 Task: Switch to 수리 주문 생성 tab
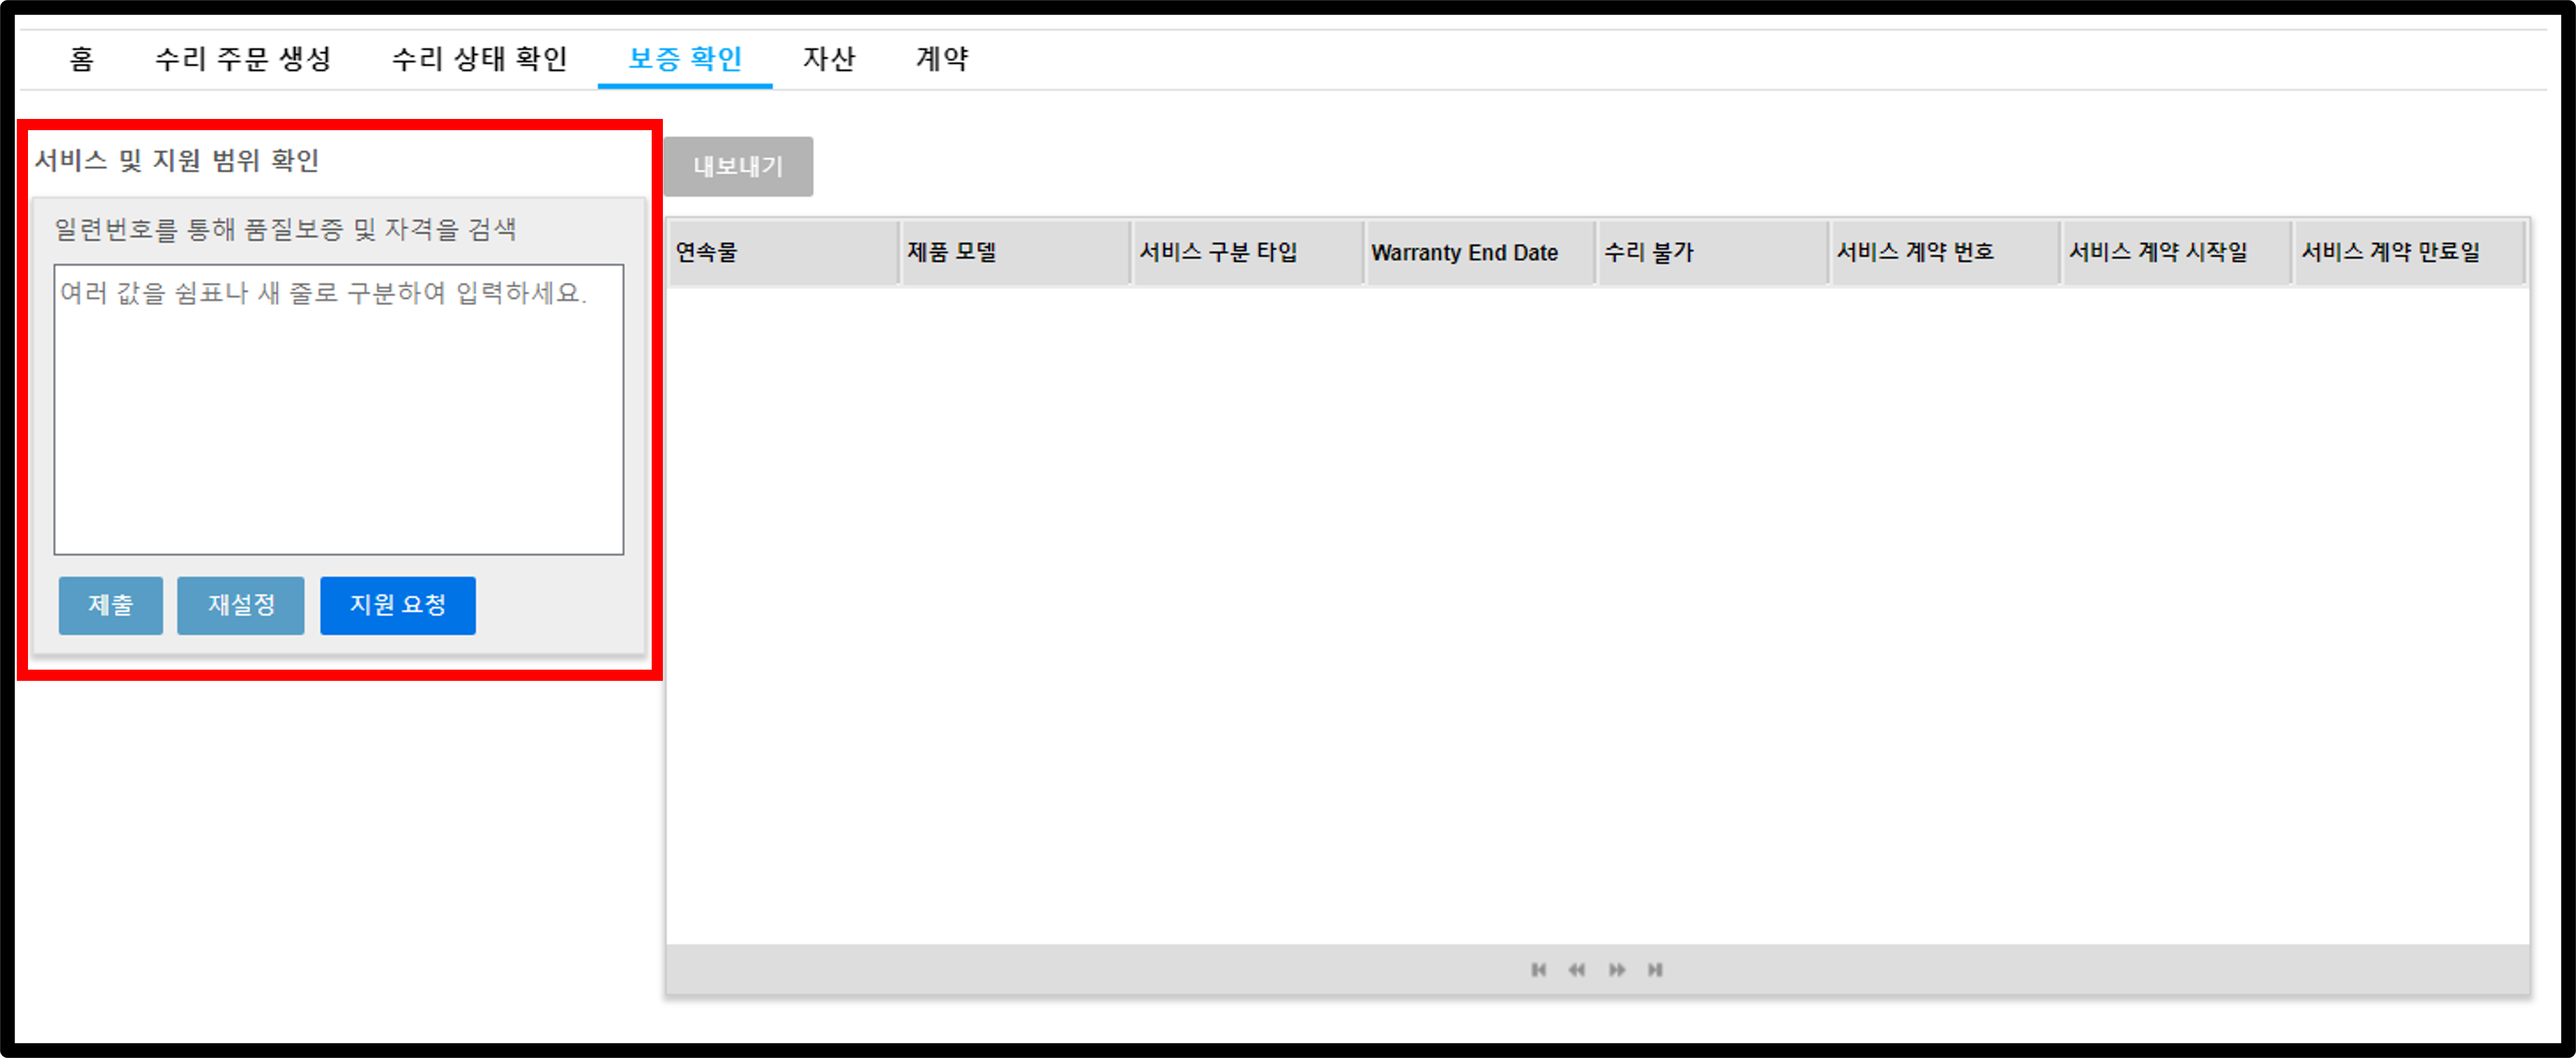coord(243,59)
